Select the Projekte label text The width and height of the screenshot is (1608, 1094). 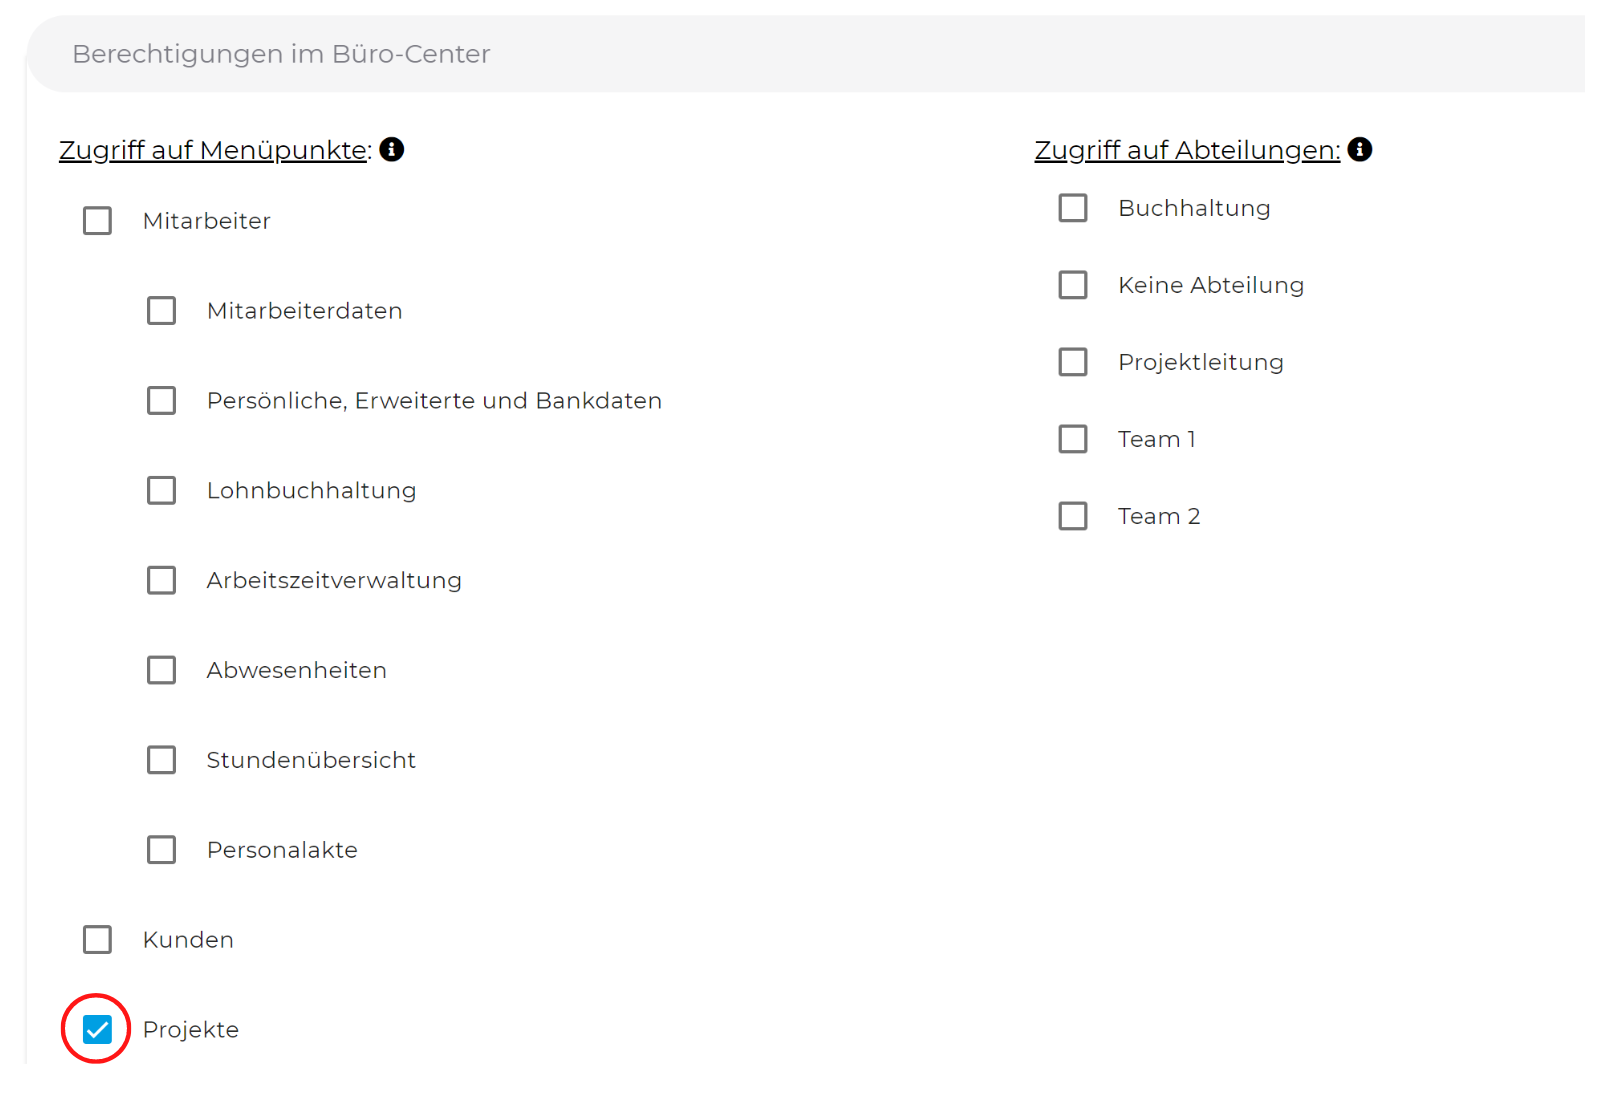(x=191, y=1030)
